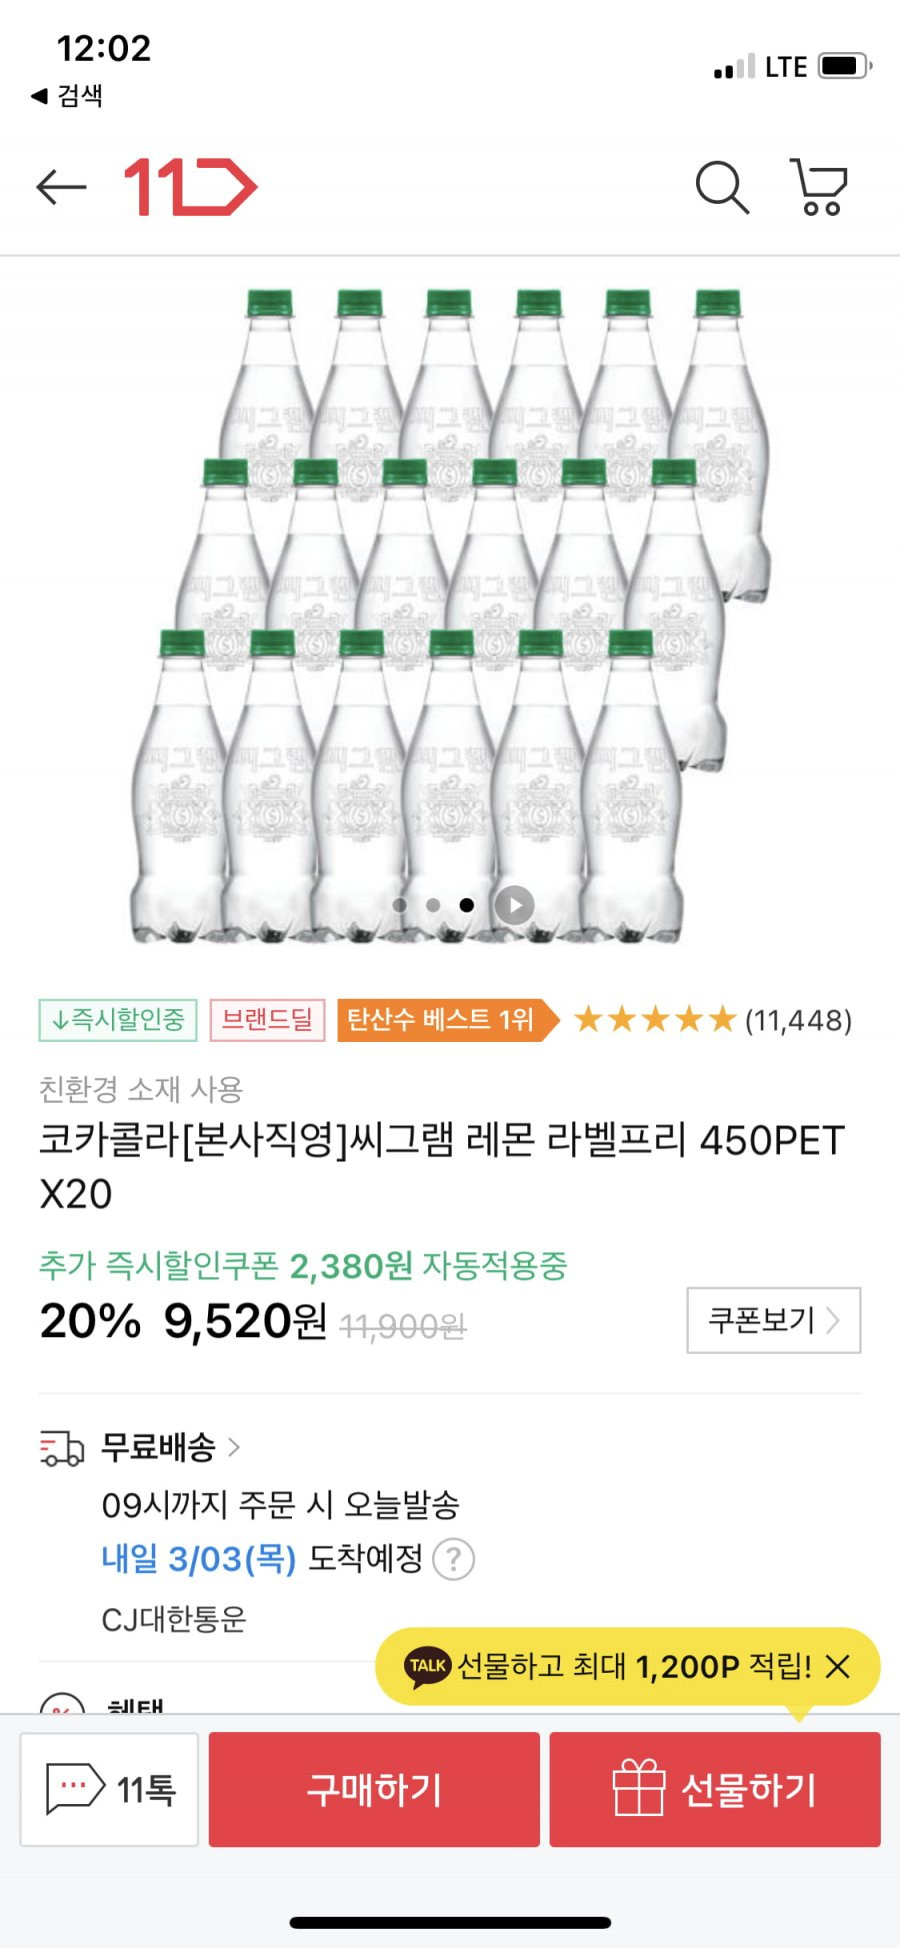900x1948 pixels.
Task: Open the 11톡 chat button
Action: click(x=110, y=1789)
